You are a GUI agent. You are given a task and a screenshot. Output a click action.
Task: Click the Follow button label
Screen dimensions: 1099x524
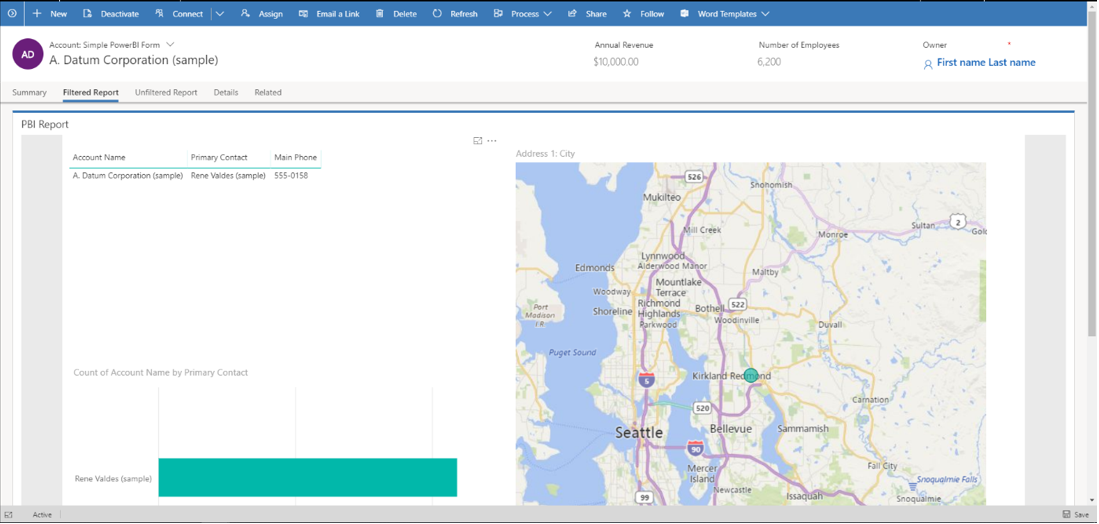(652, 14)
